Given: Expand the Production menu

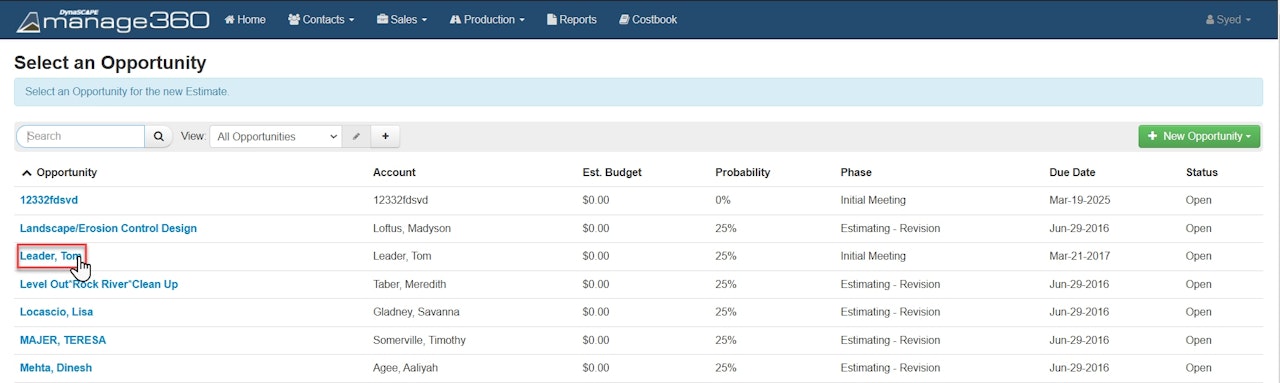Looking at the screenshot, I should pyautogui.click(x=488, y=19).
